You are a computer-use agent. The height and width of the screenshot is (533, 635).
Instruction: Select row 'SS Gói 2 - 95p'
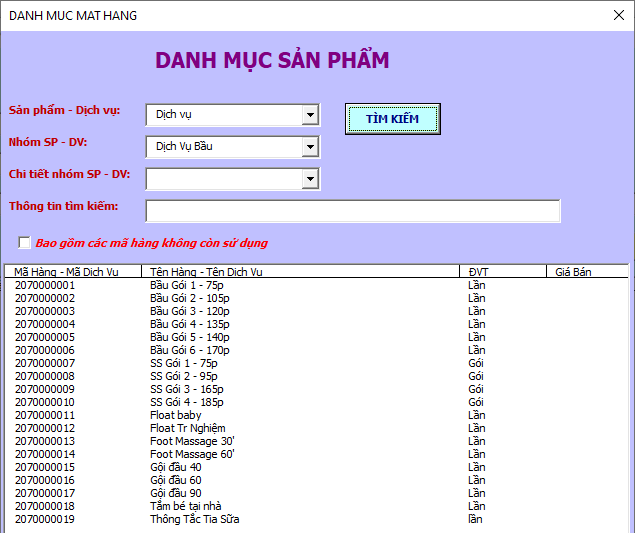tap(316, 376)
